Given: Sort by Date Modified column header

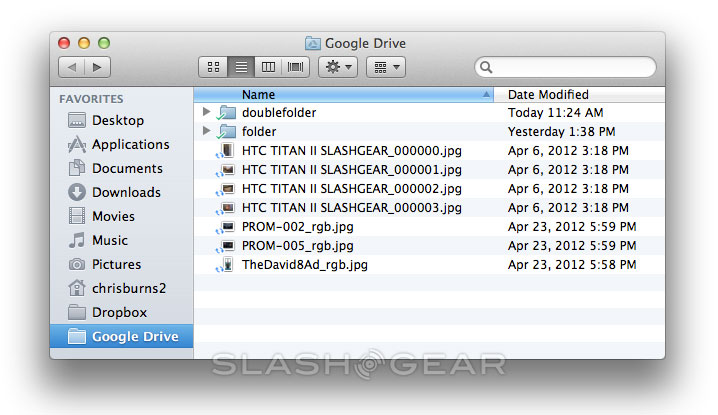Looking at the screenshot, I should (579, 94).
